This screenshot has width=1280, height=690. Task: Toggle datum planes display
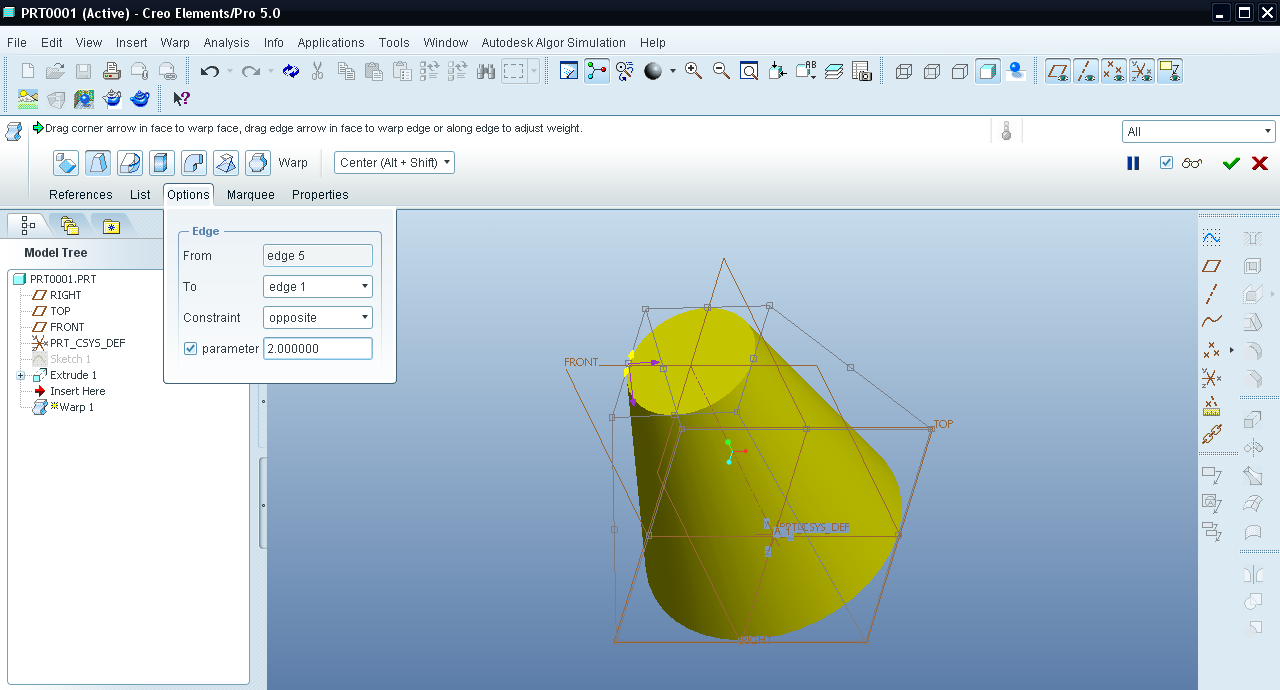(1058, 71)
